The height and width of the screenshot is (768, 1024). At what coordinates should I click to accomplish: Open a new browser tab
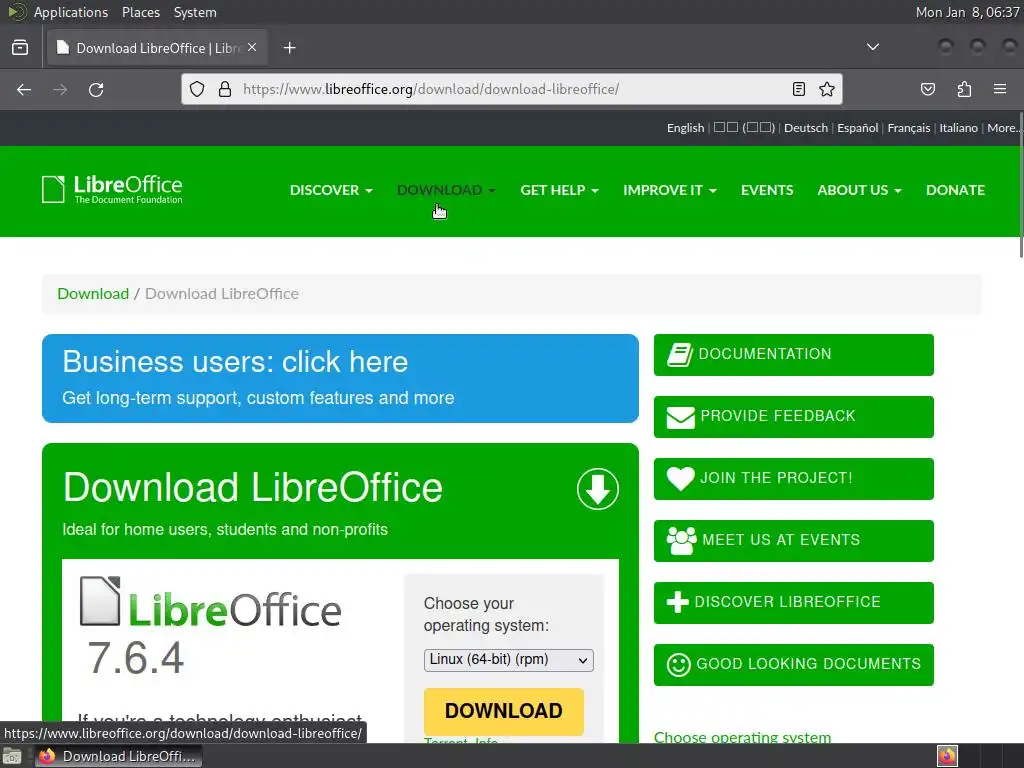pos(289,48)
